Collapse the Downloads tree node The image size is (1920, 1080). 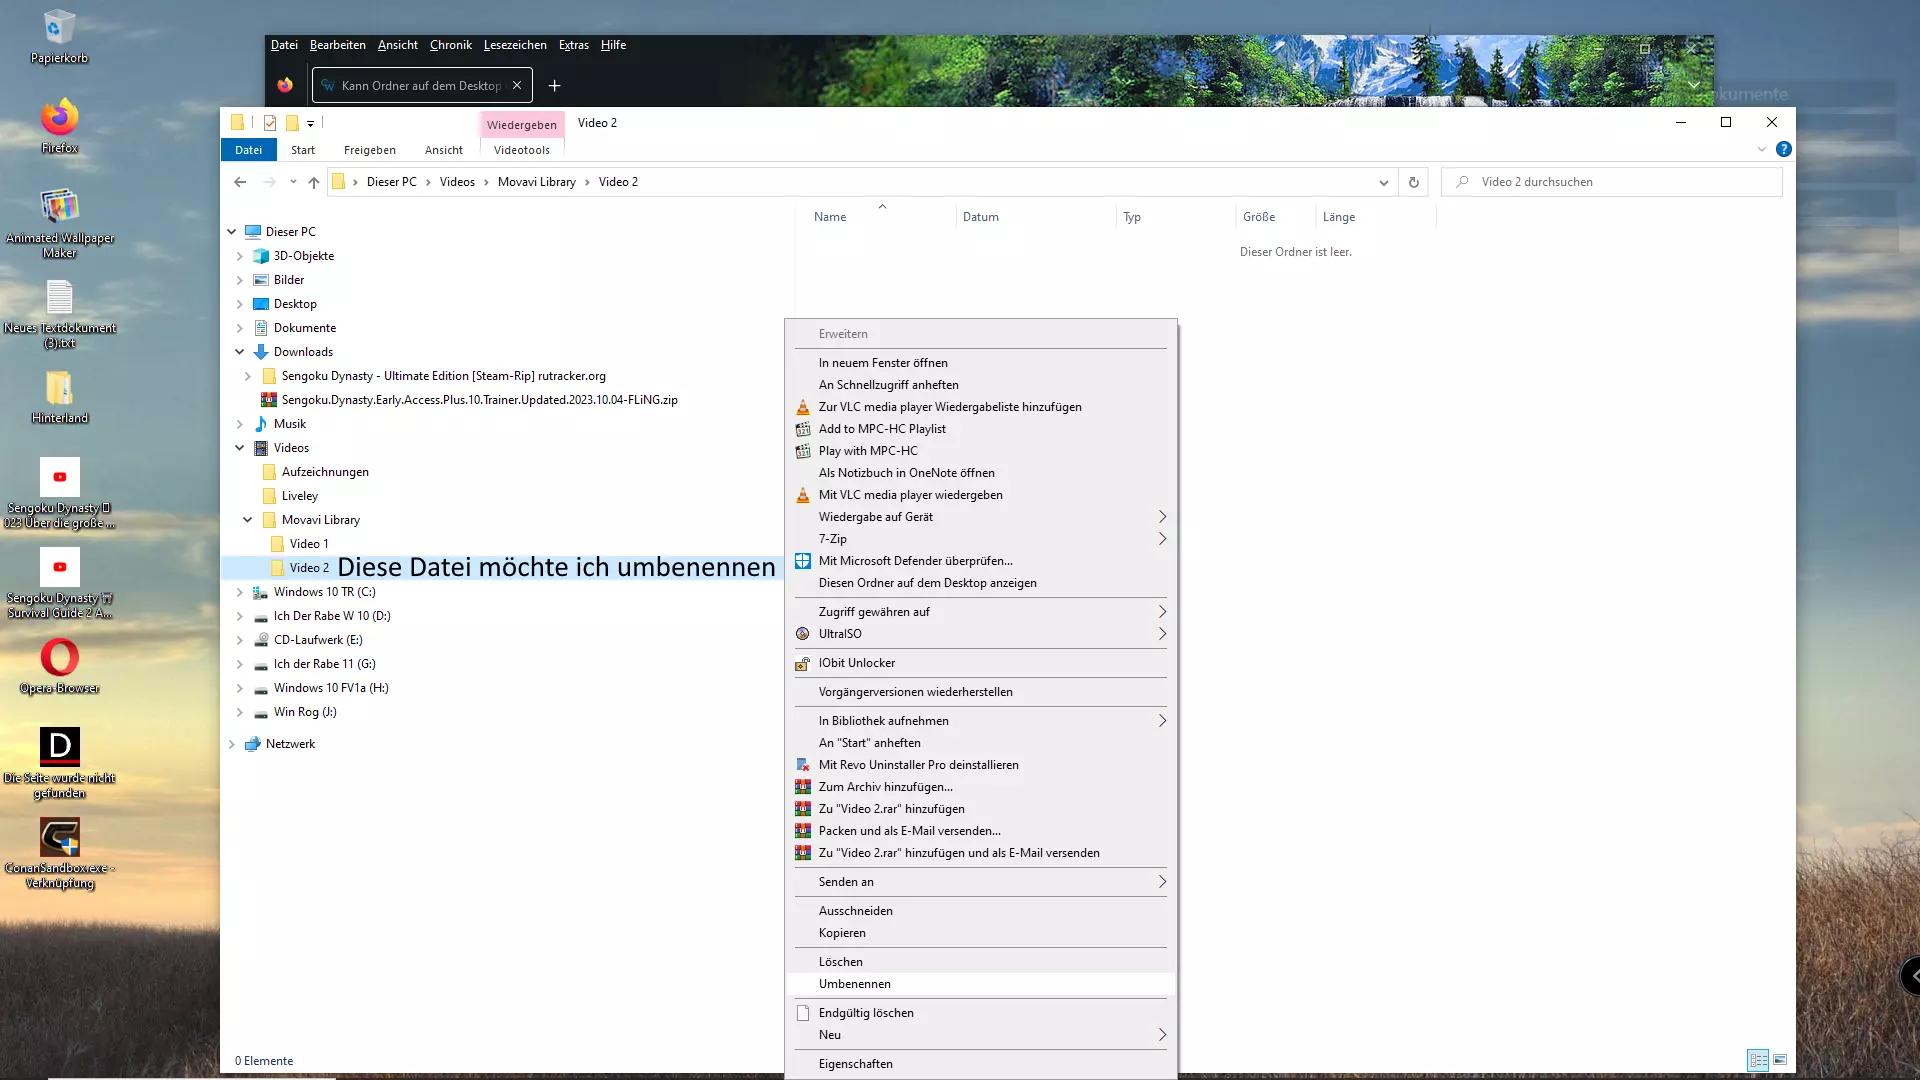(240, 352)
